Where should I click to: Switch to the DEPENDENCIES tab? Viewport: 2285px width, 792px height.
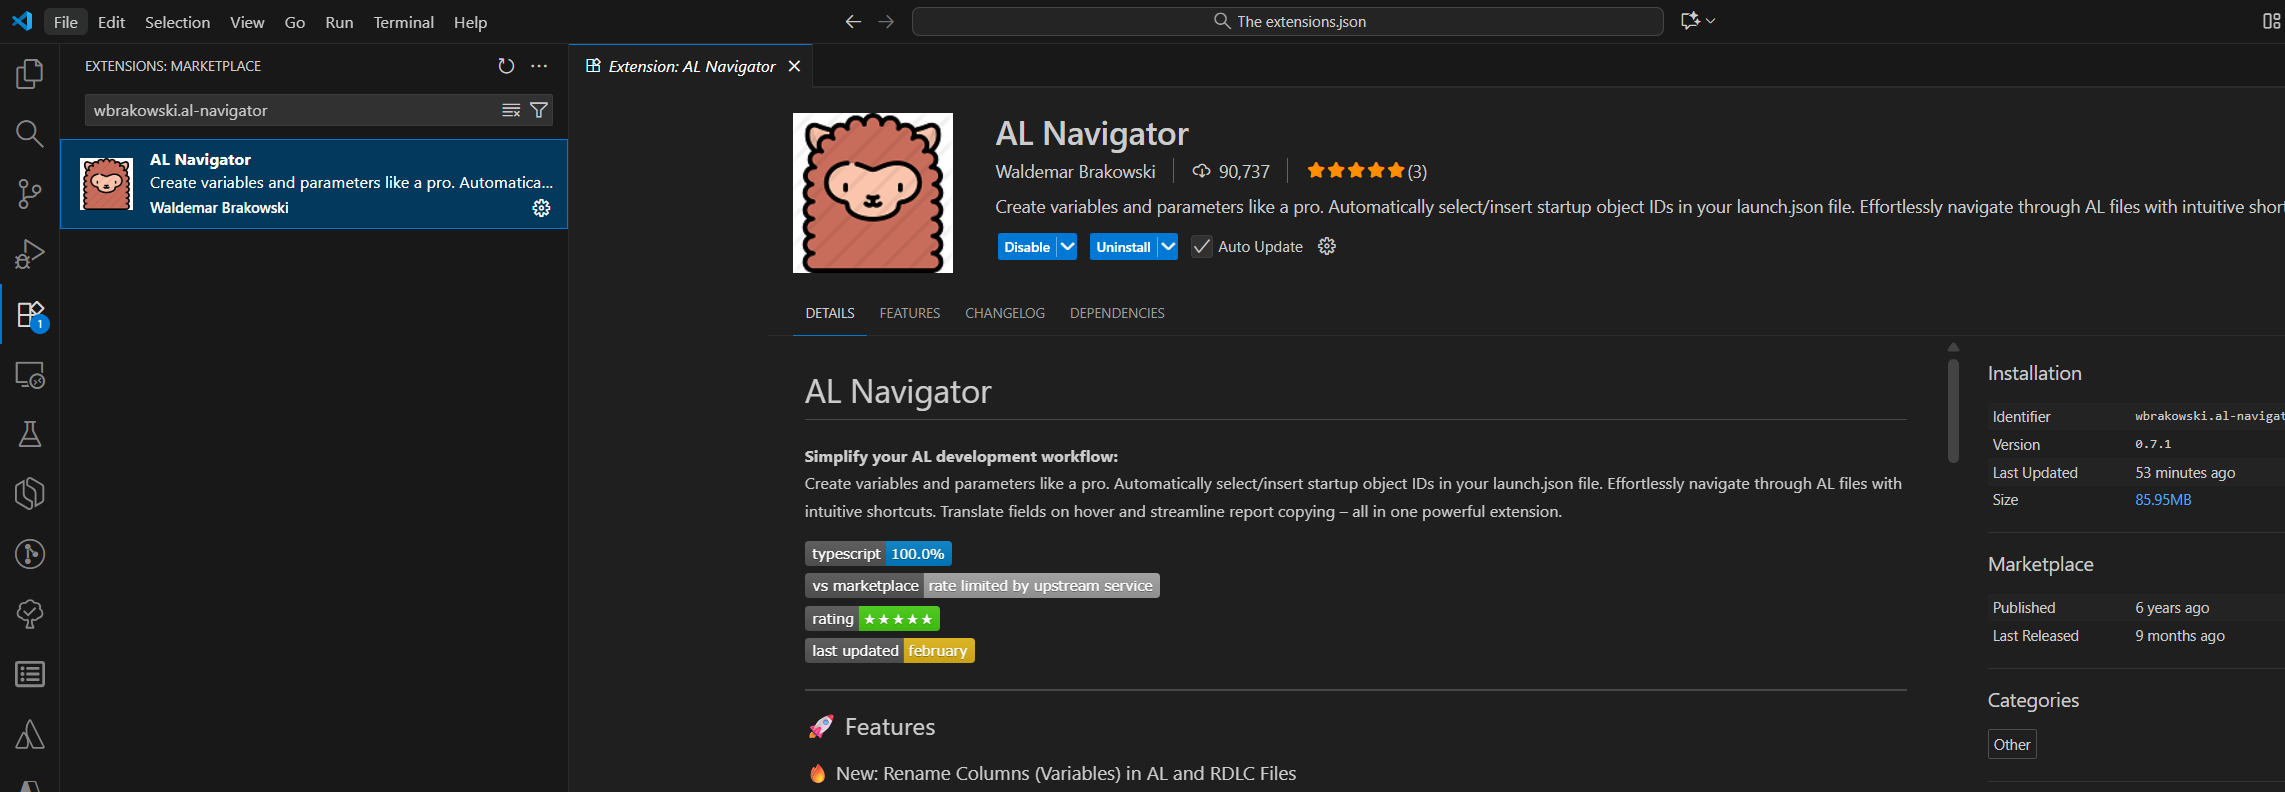click(1117, 313)
